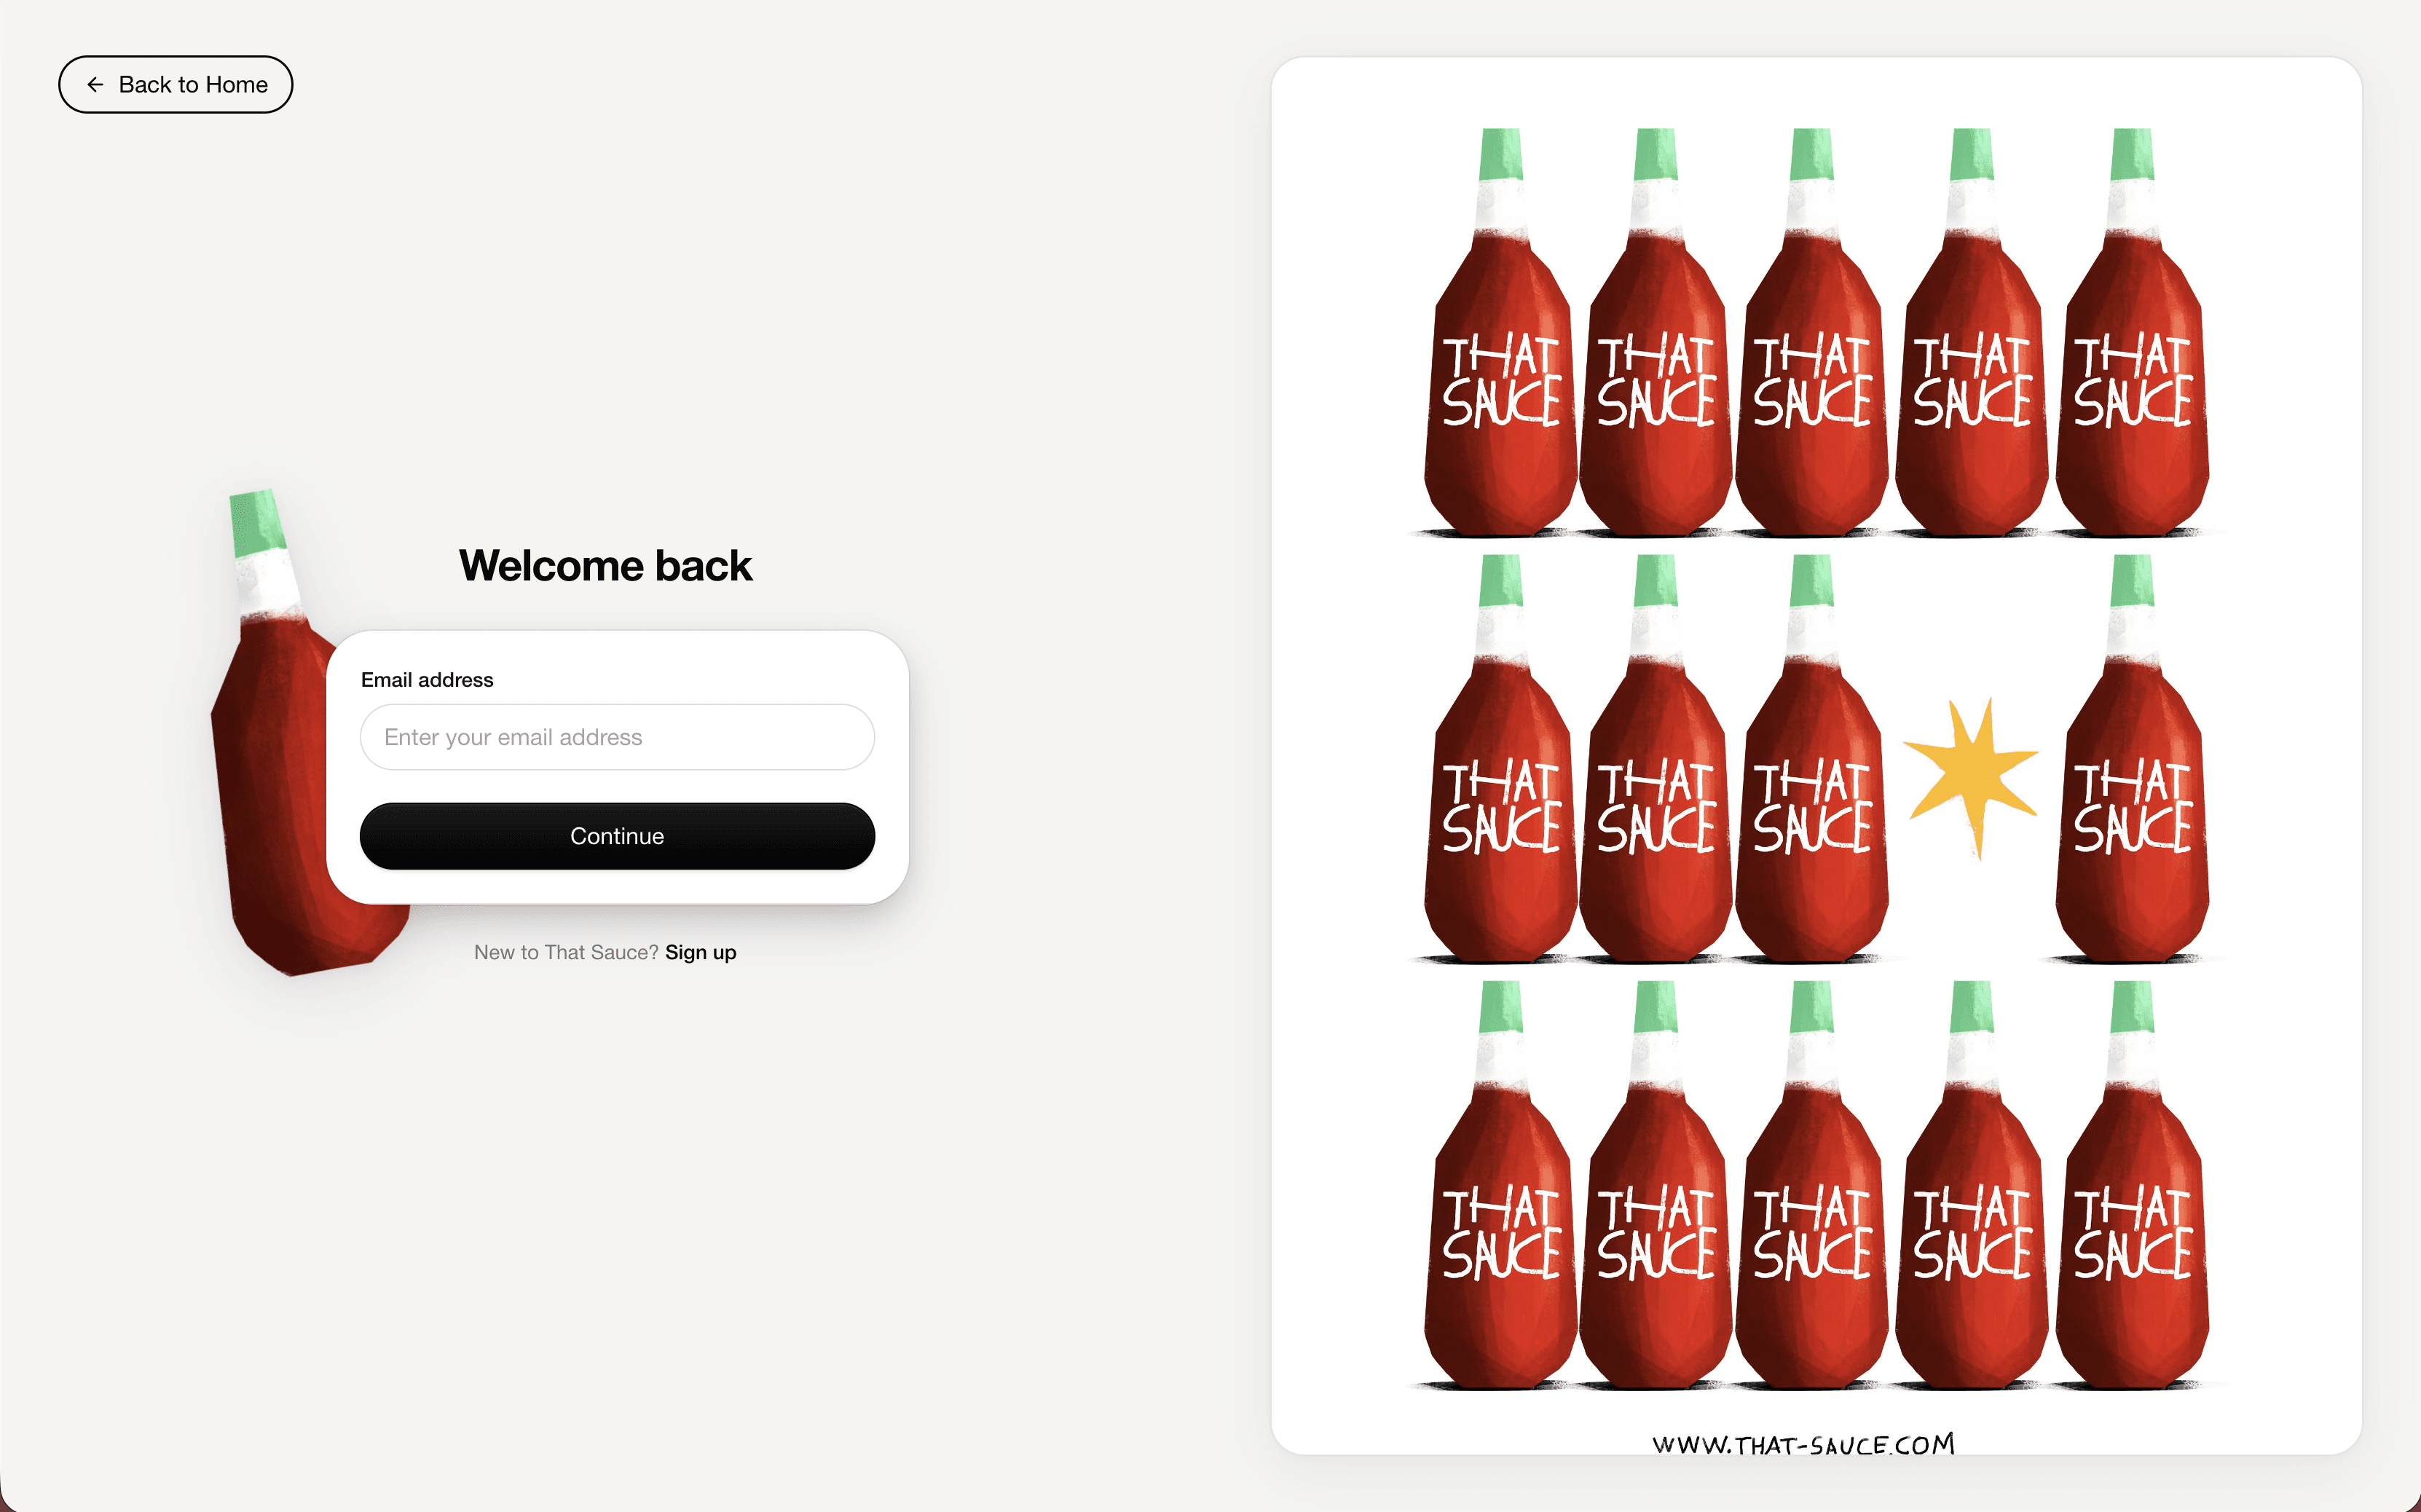Click the left arrow icon in Back to Home
The height and width of the screenshot is (1512, 2421).
[x=95, y=85]
